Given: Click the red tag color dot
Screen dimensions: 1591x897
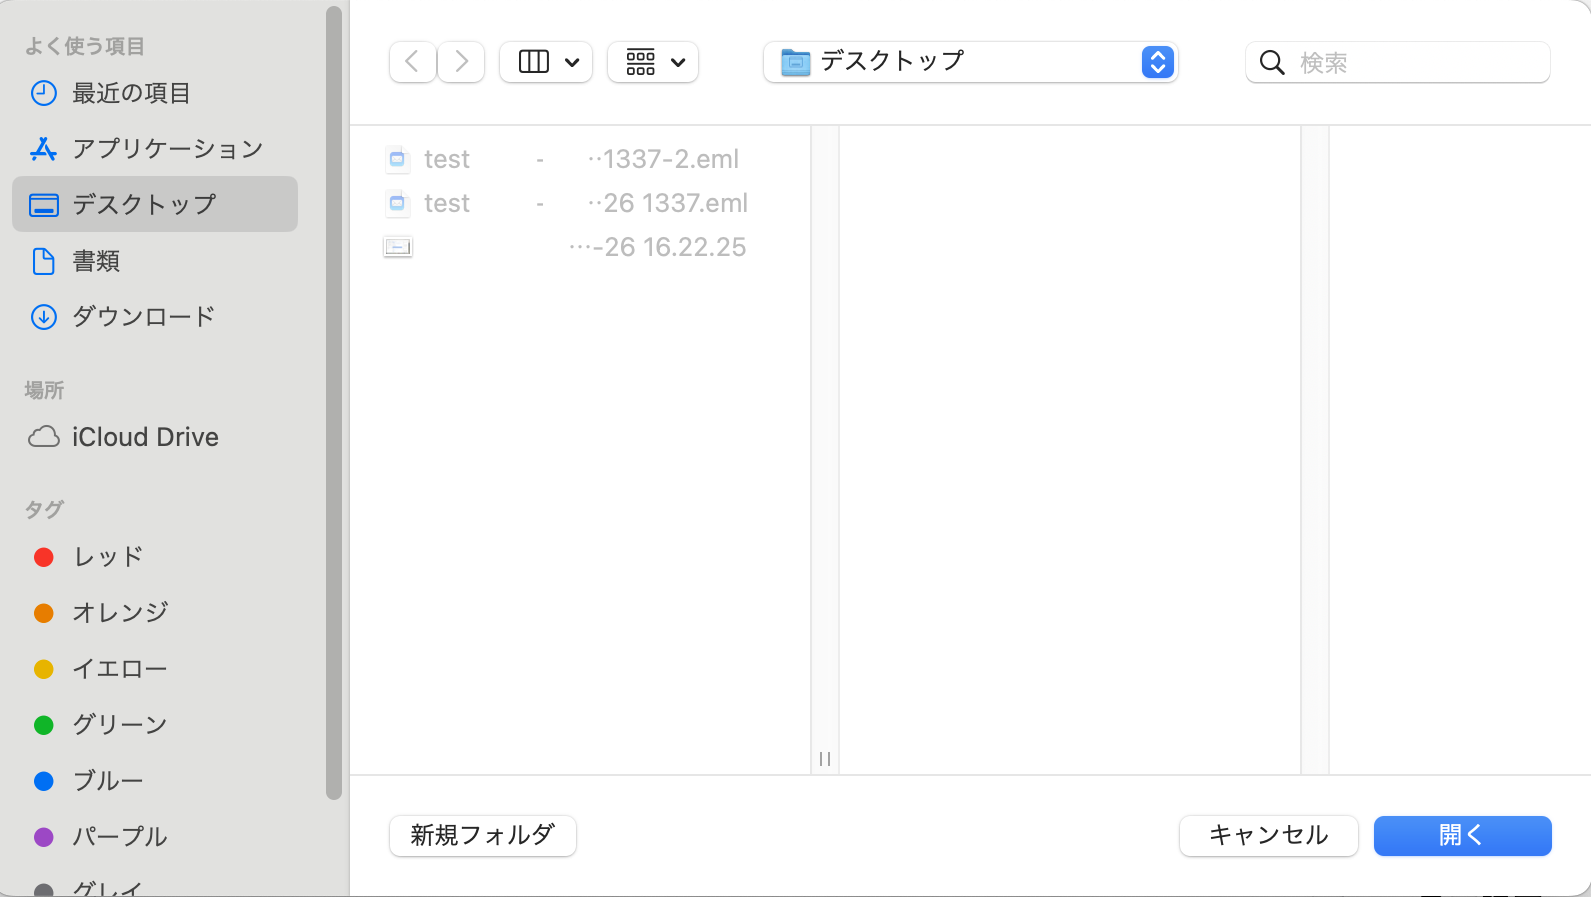Looking at the screenshot, I should pyautogui.click(x=44, y=557).
